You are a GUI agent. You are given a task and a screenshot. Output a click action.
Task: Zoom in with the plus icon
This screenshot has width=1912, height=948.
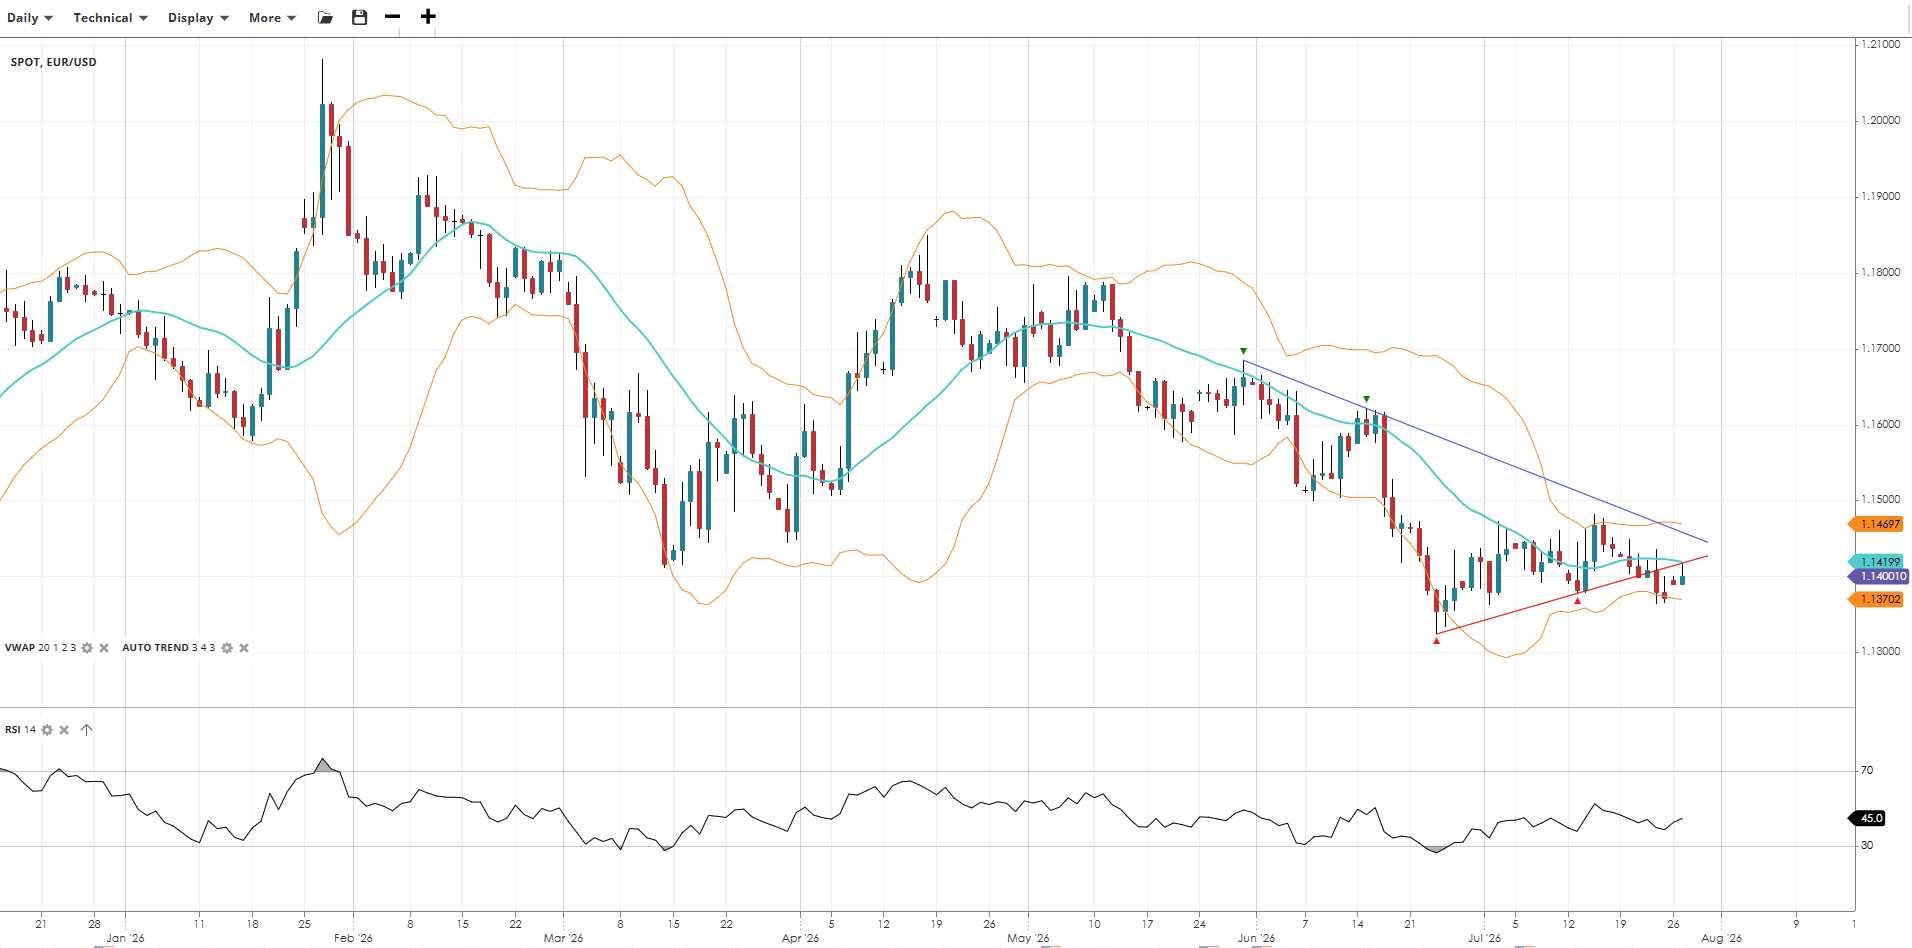tap(428, 17)
